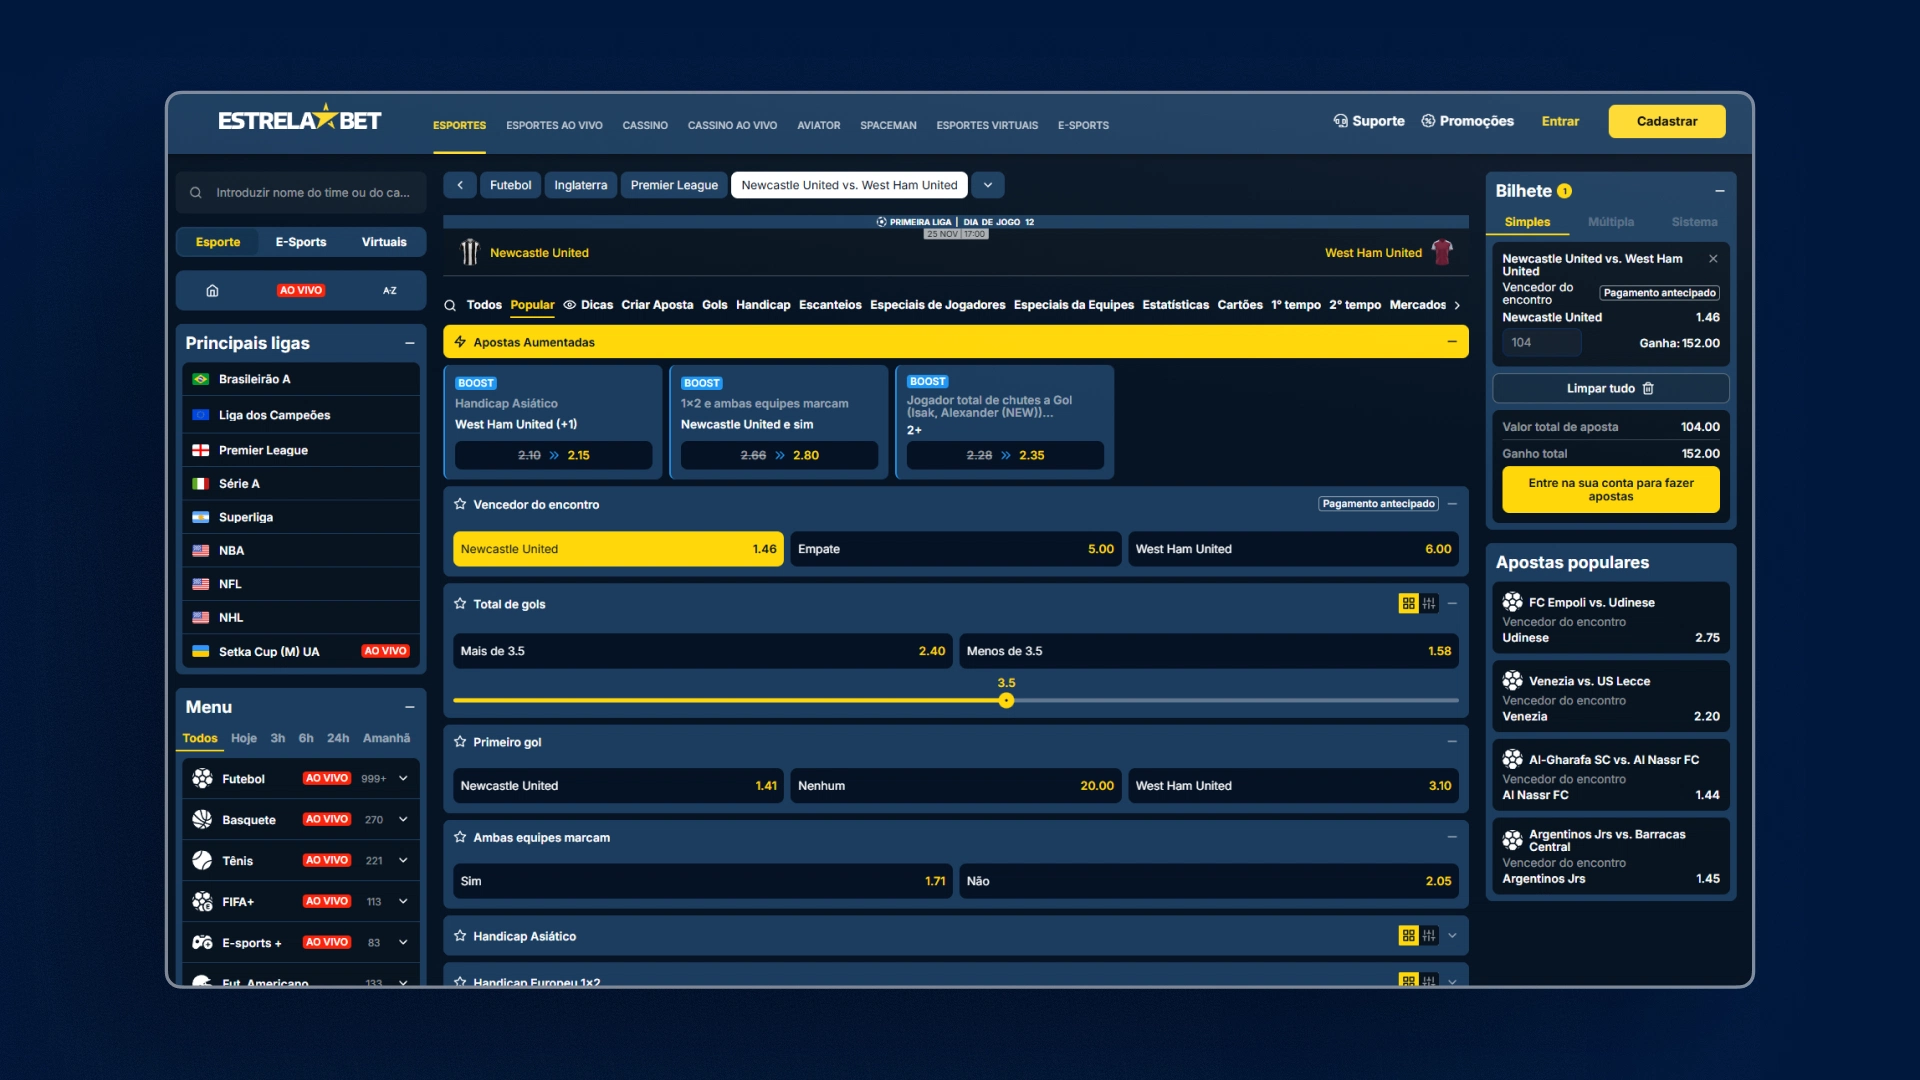Click the Tênis ball icon
This screenshot has height=1080, width=1920.
[x=202, y=860]
